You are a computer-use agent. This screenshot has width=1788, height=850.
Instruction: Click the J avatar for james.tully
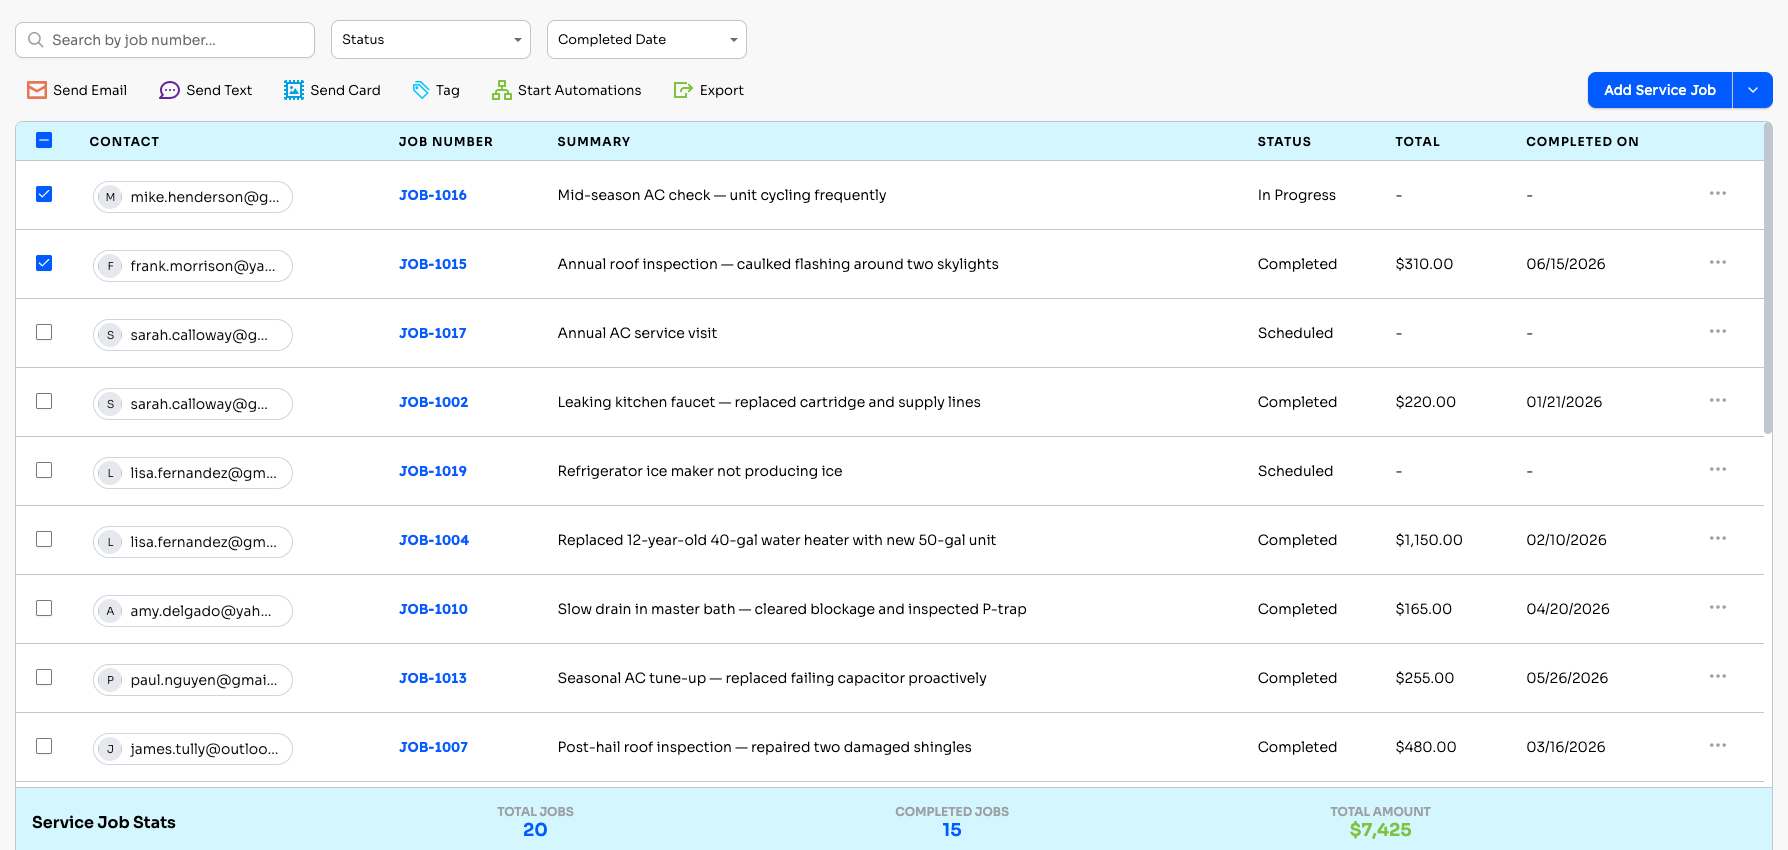110,749
